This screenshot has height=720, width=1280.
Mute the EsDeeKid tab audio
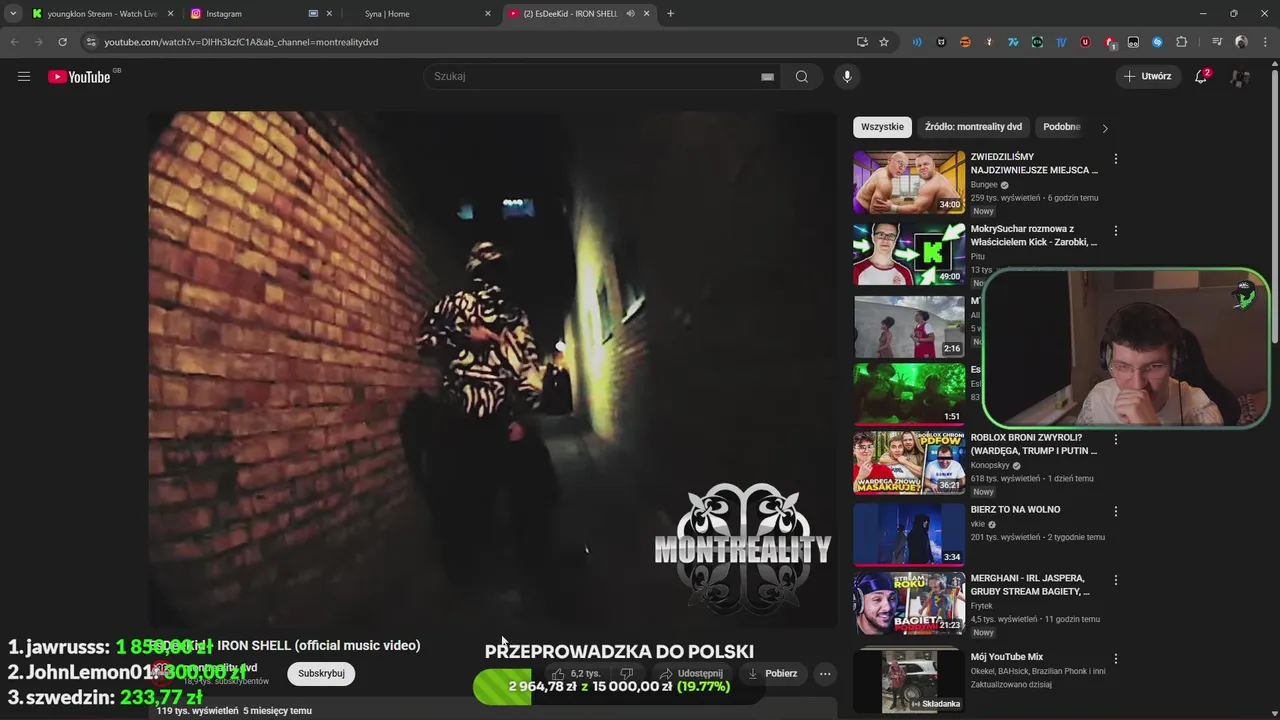(630, 14)
